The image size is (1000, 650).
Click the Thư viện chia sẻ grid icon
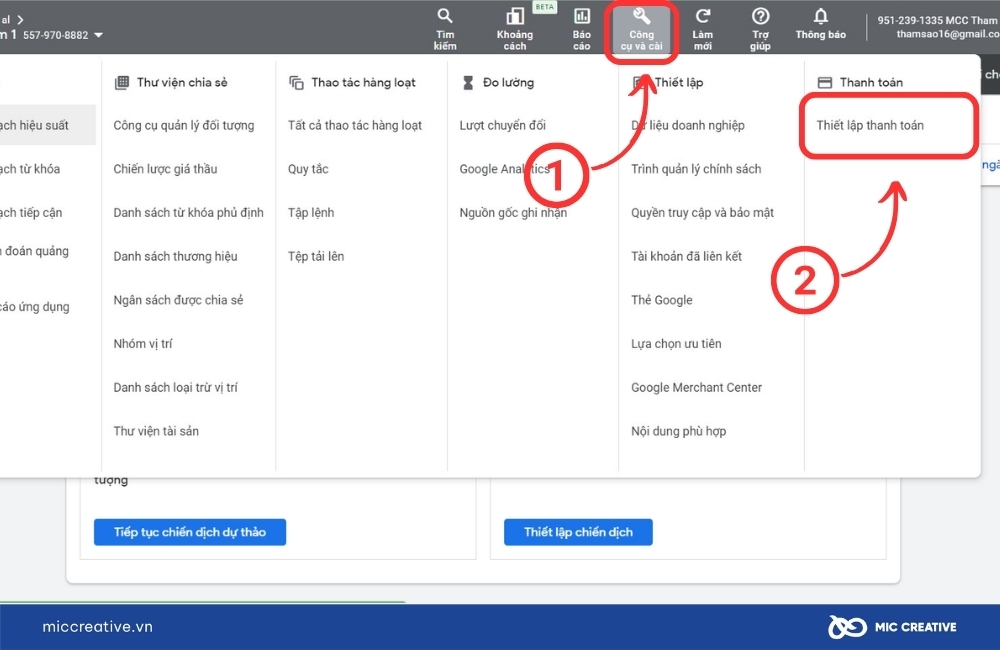[x=121, y=82]
